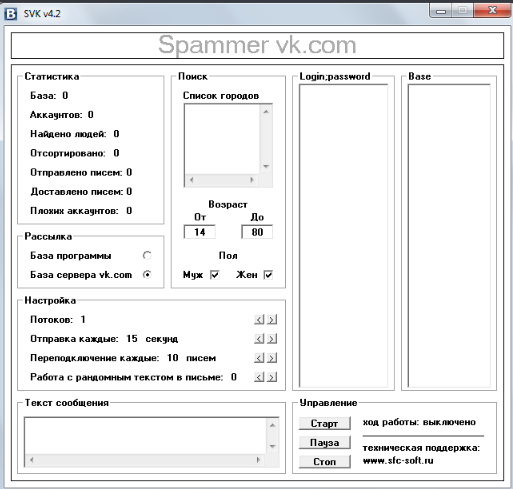This screenshot has width=513, height=489.
Task: Decrease the Отправка каждые seconds value
Action: point(259,339)
